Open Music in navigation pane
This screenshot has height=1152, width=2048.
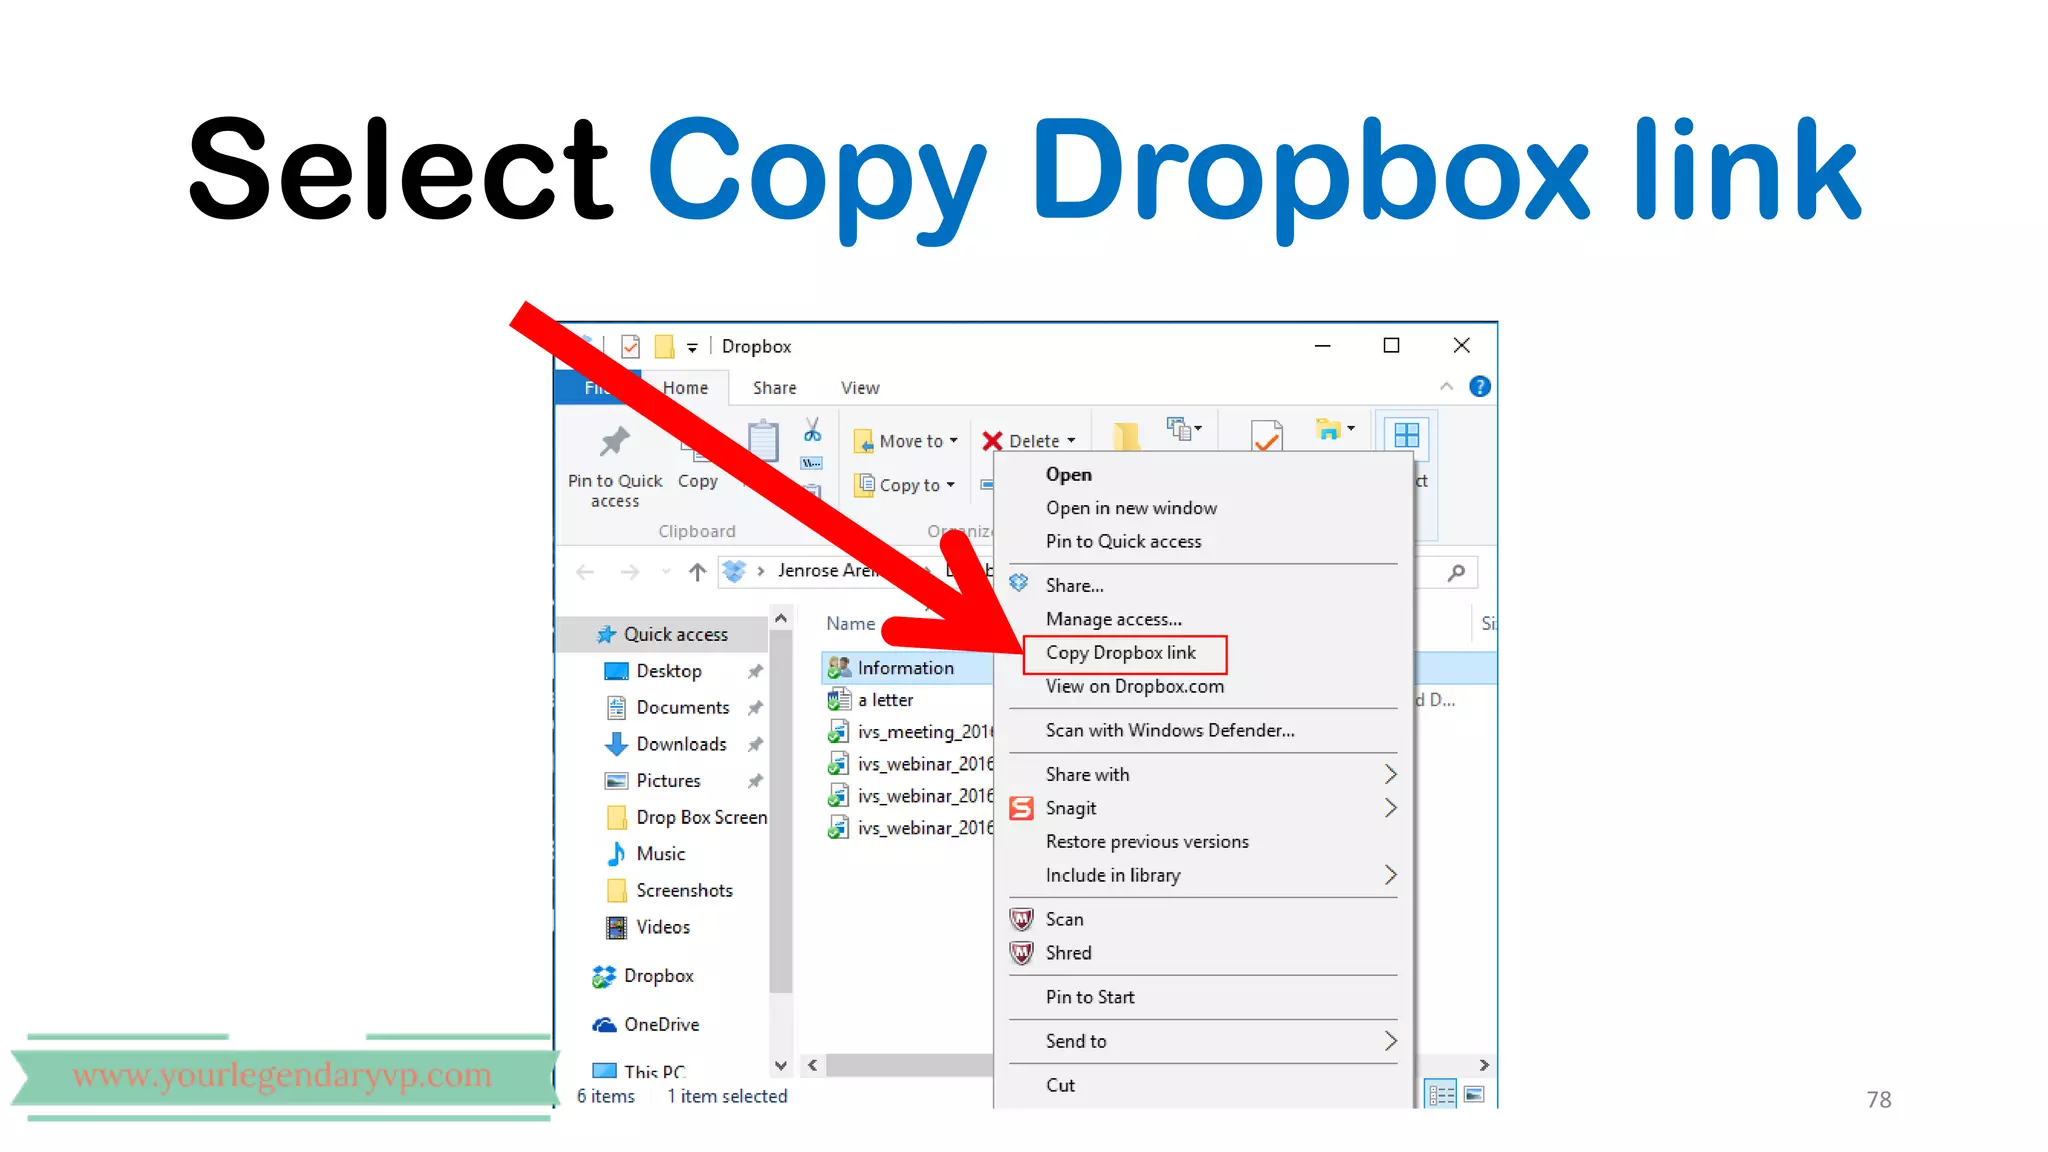[660, 854]
